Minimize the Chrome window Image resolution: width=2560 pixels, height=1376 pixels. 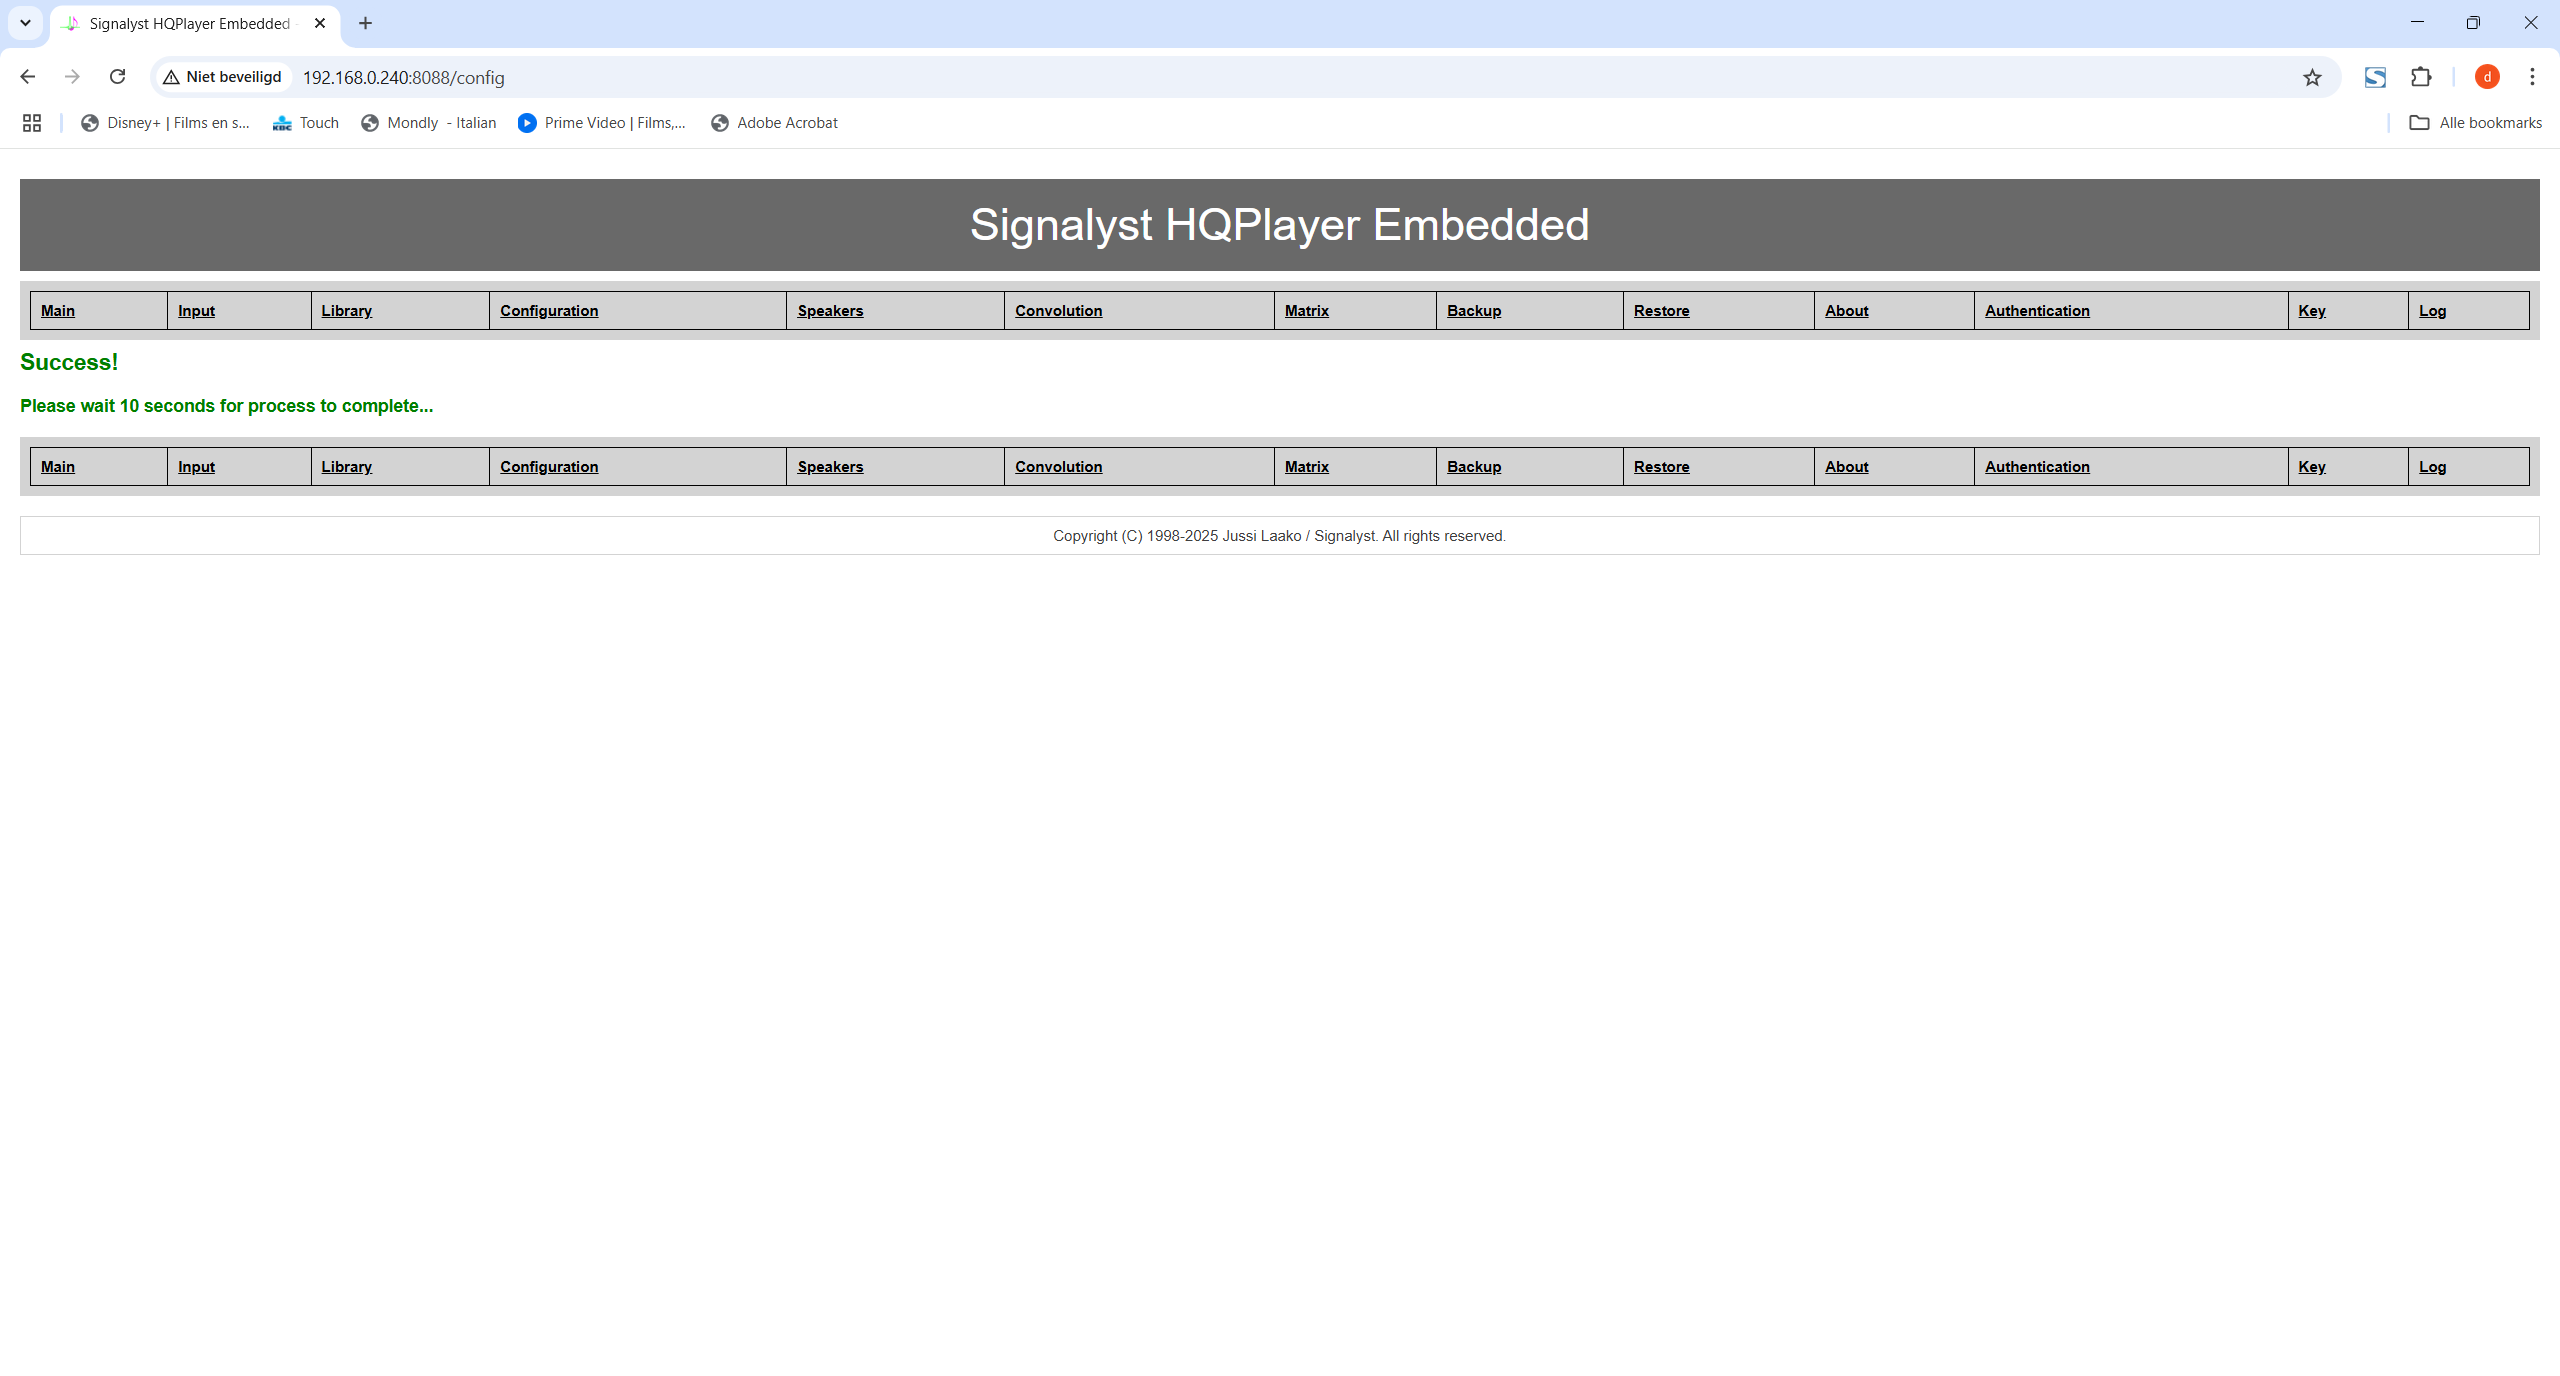2417,22
